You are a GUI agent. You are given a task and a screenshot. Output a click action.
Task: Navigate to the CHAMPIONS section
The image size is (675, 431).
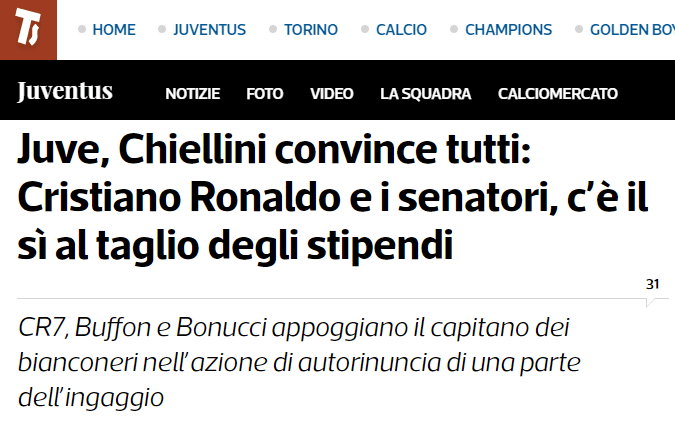coord(508,30)
